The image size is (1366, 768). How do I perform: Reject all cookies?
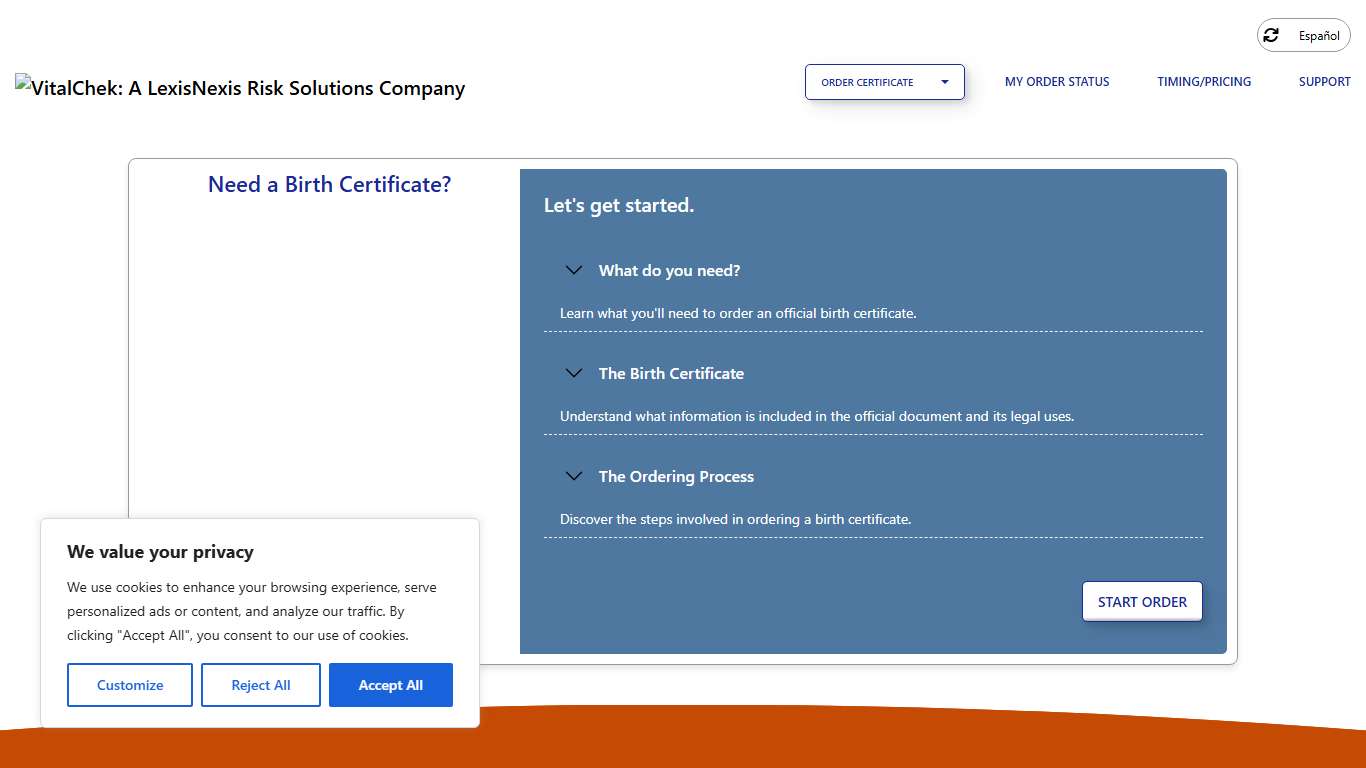(261, 685)
